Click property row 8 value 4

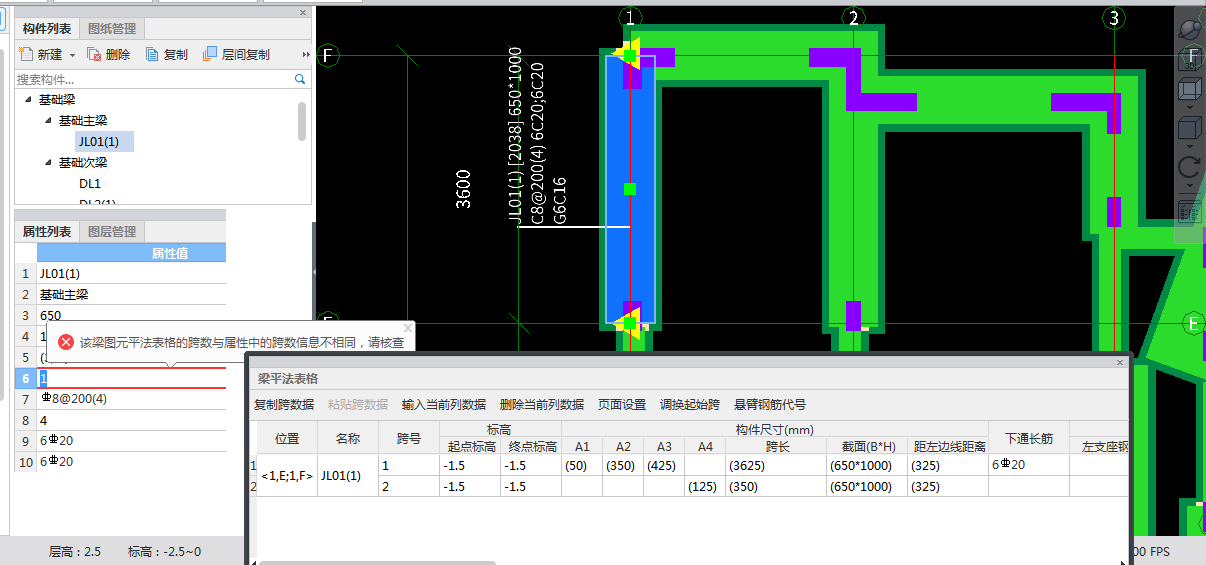coord(131,420)
